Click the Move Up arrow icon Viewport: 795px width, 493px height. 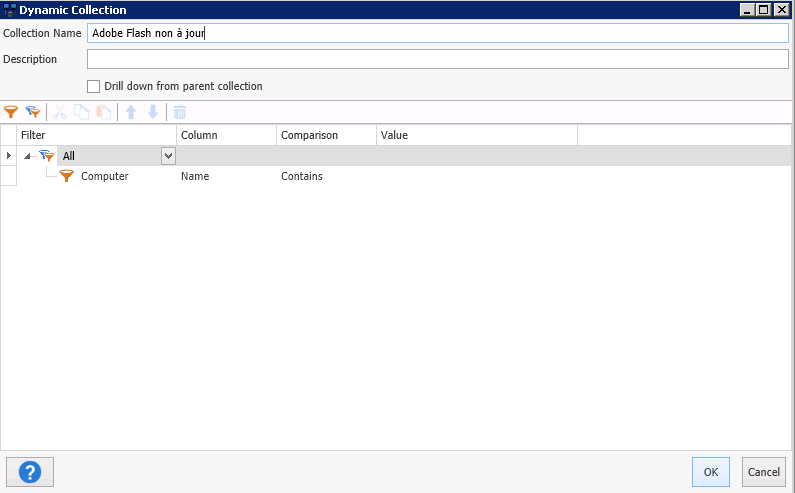coord(131,112)
